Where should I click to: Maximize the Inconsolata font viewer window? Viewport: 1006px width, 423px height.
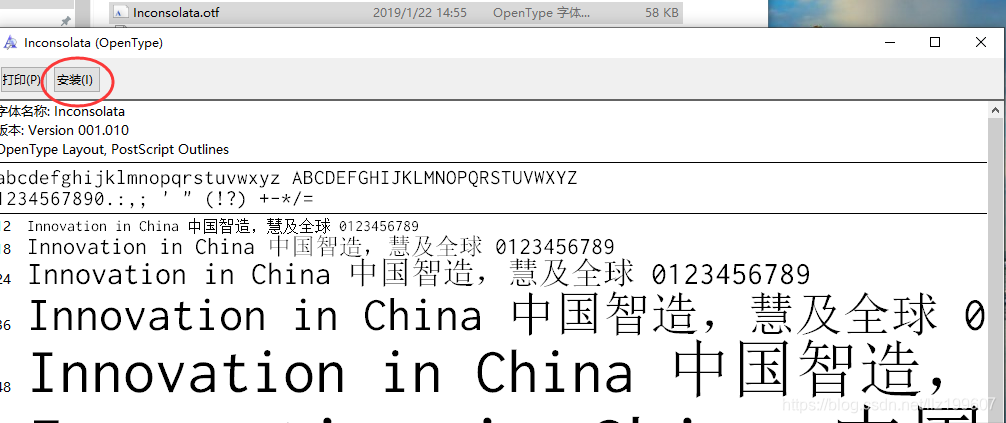click(935, 42)
